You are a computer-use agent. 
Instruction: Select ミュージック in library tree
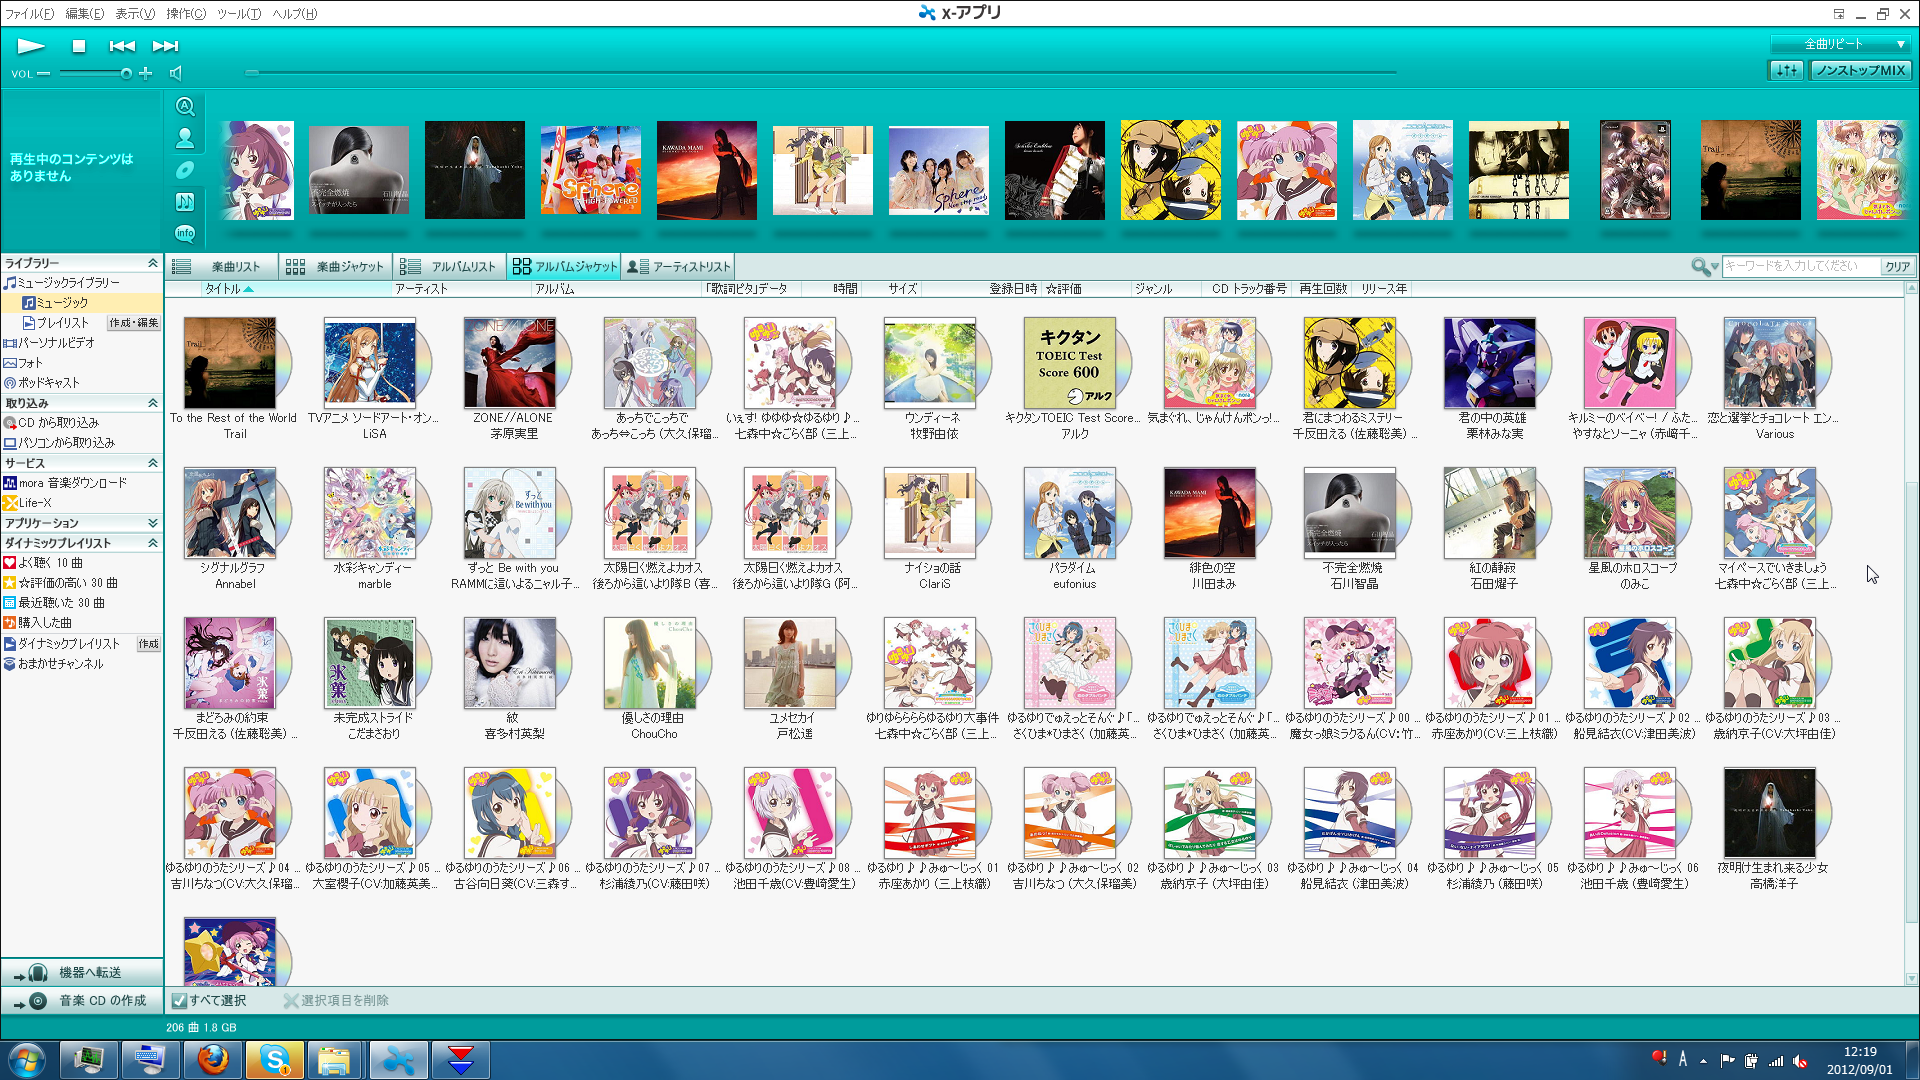[62, 303]
